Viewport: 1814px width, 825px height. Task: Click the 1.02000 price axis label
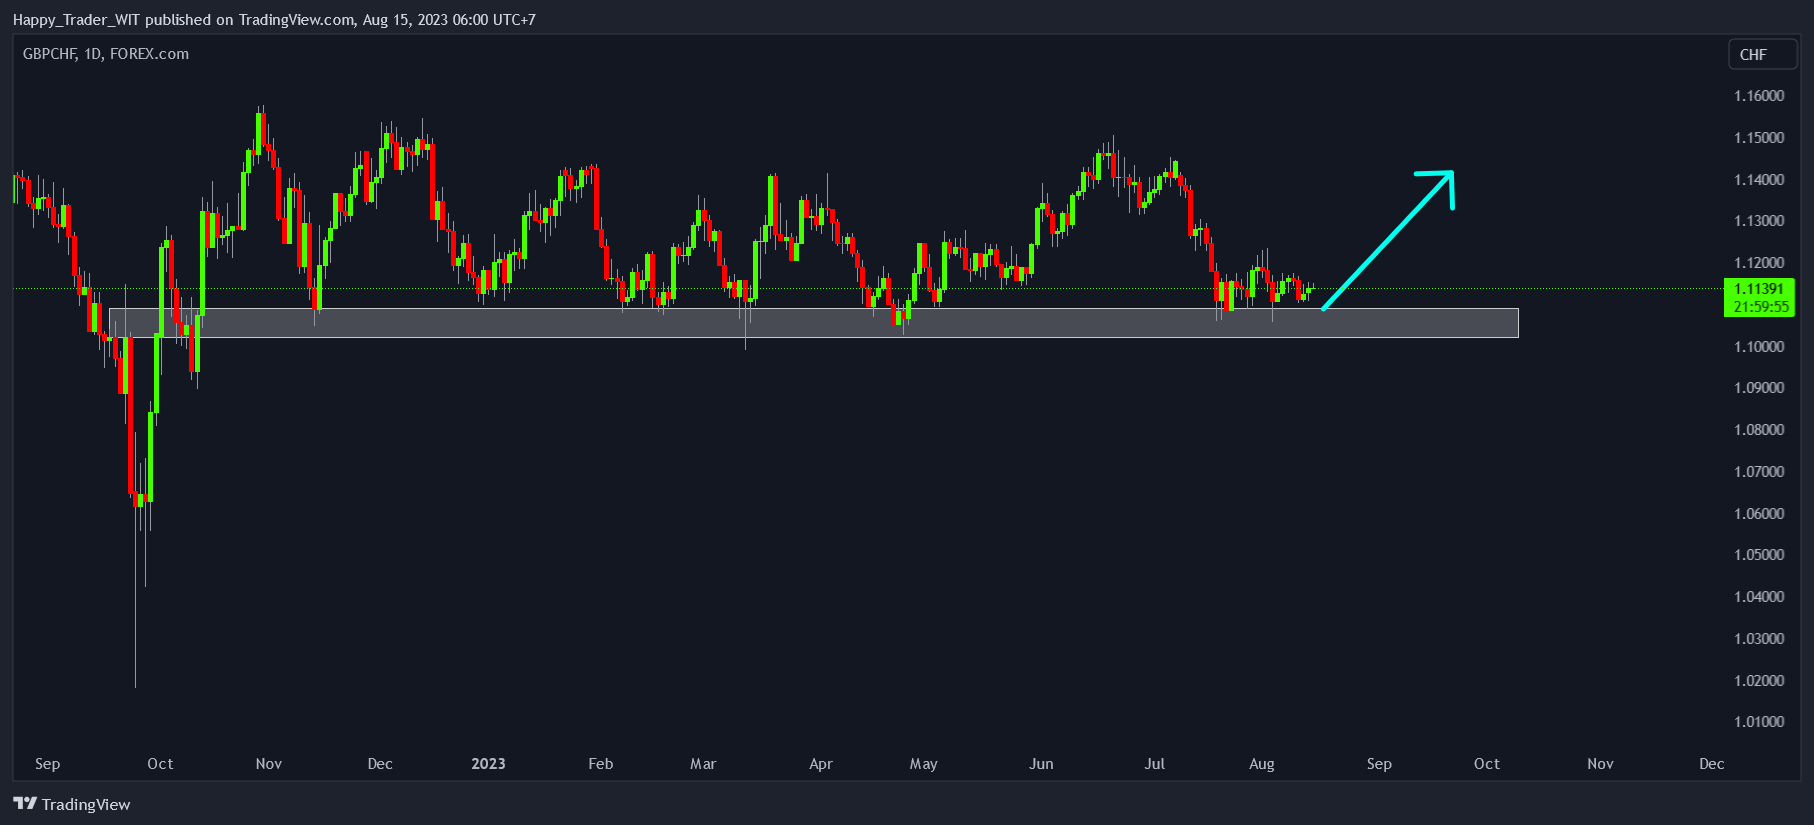tap(1759, 681)
